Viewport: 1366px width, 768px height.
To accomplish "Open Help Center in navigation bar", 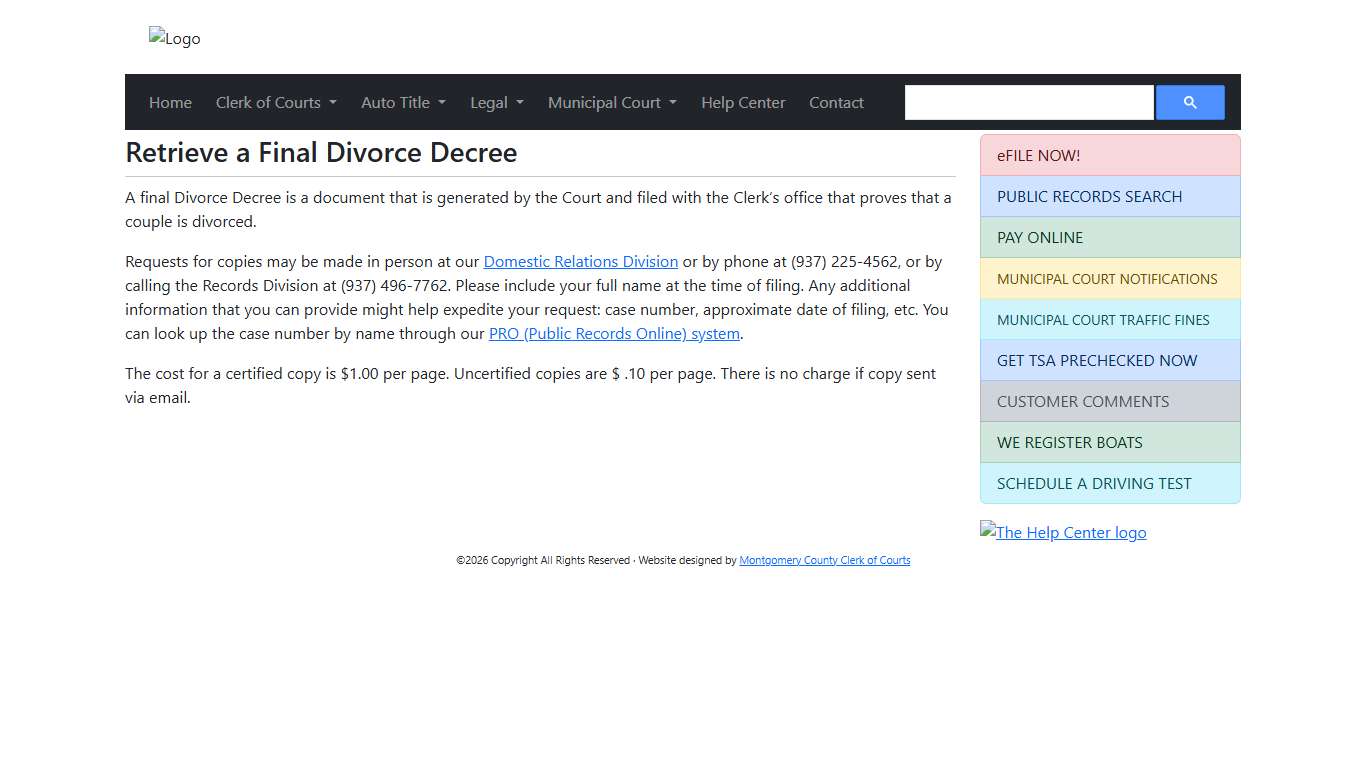I will pyautogui.click(x=743, y=102).
